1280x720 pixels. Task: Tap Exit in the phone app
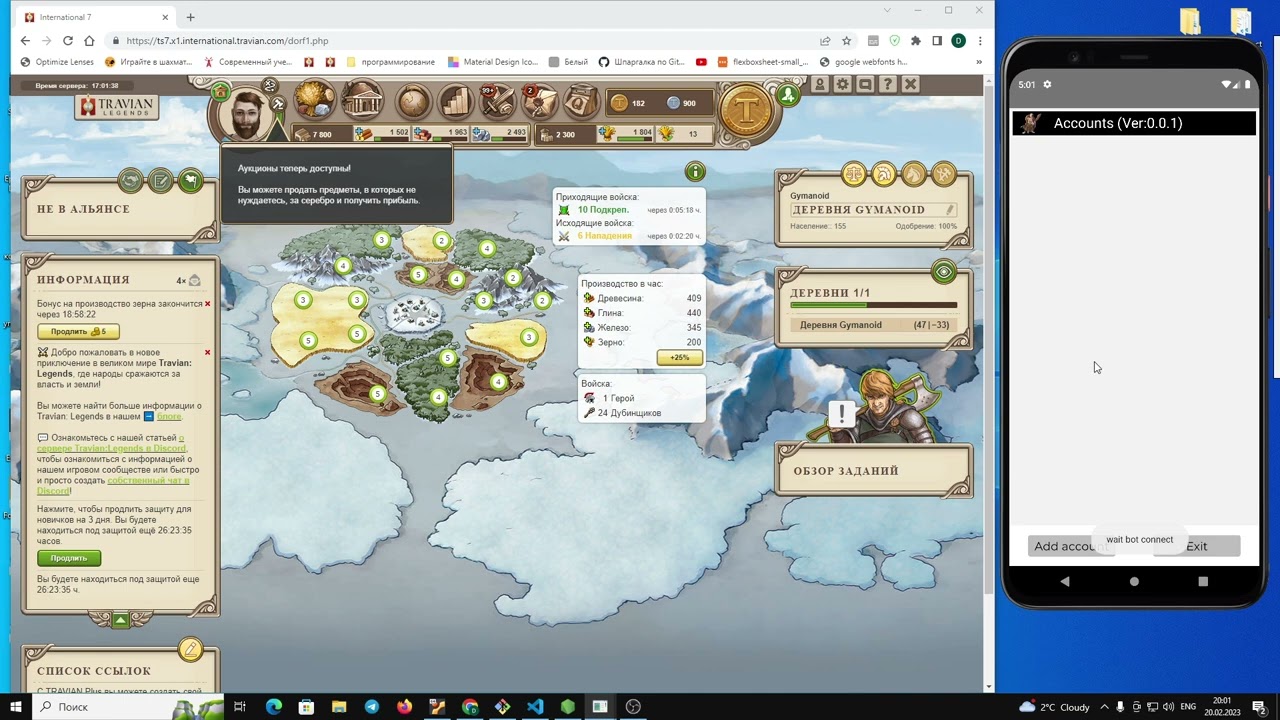pos(1197,546)
